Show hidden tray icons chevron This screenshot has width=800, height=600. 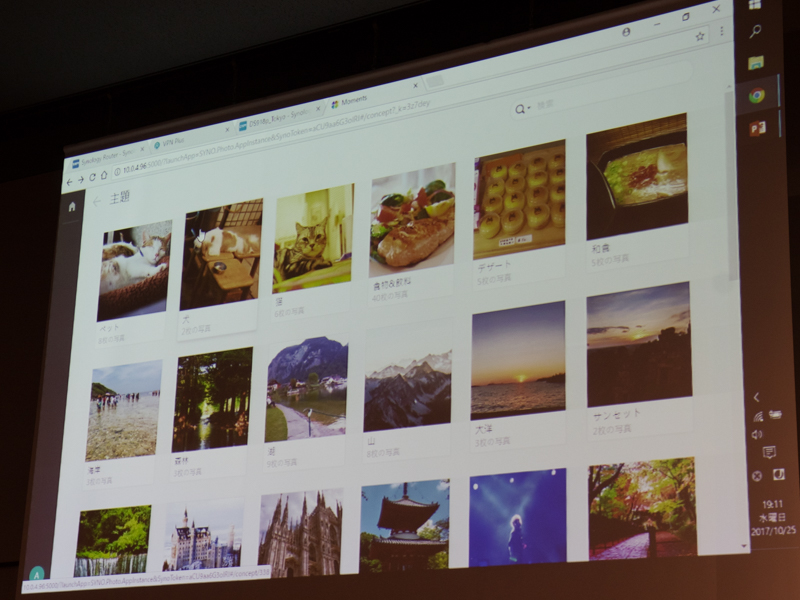coord(757,397)
